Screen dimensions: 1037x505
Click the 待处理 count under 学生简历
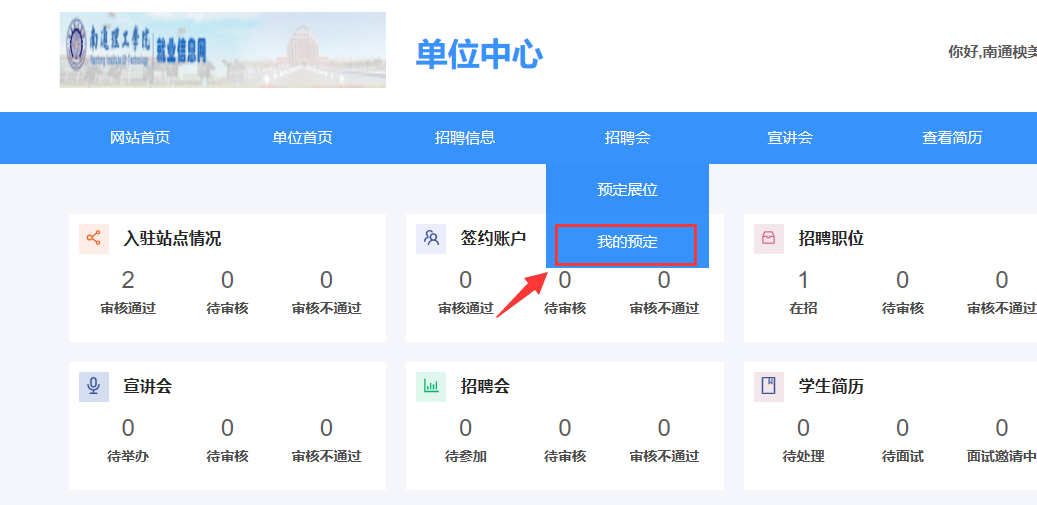[x=803, y=428]
